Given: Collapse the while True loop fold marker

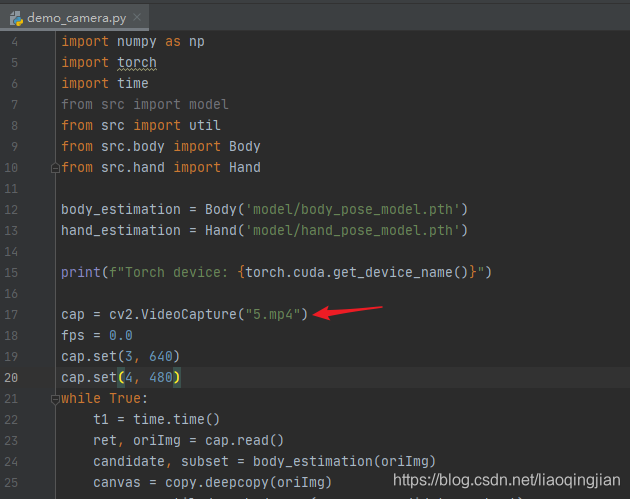Looking at the screenshot, I should pyautogui.click(x=55, y=399).
